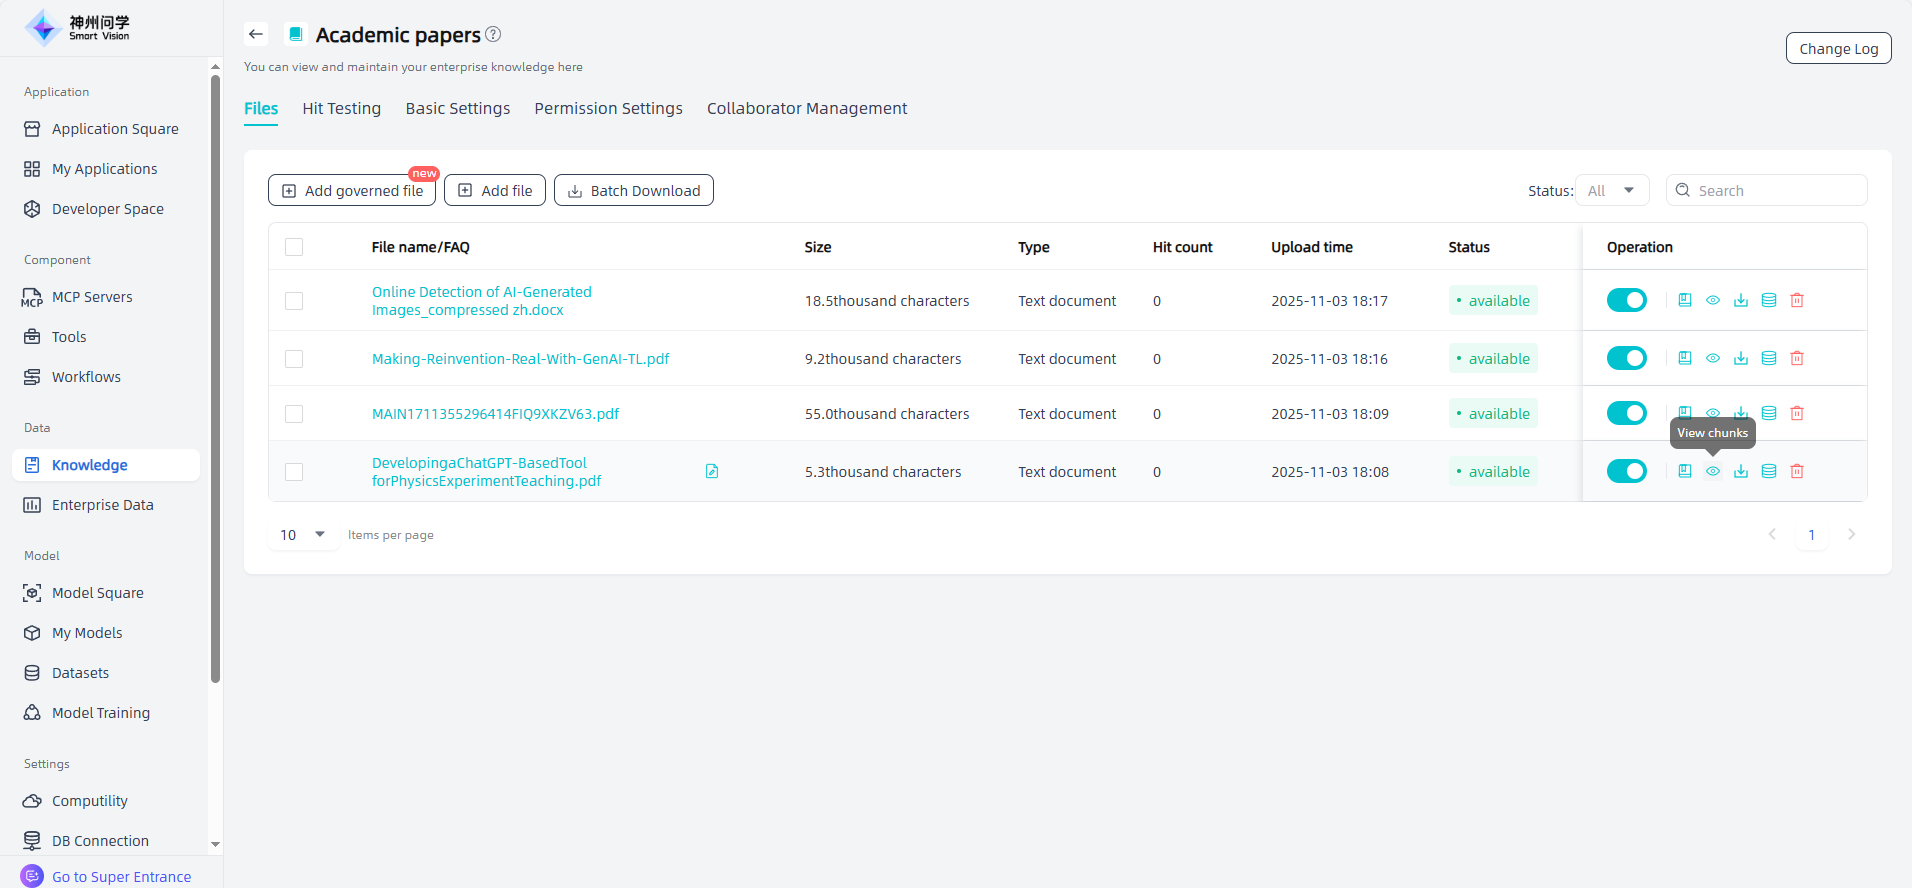
Task: Click the Batch Download button
Action: click(633, 190)
